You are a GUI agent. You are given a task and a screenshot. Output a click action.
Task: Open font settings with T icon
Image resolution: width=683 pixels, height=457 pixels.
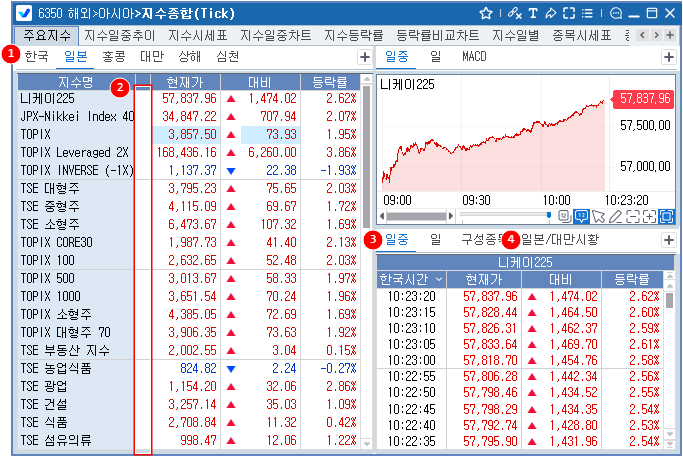click(x=533, y=13)
